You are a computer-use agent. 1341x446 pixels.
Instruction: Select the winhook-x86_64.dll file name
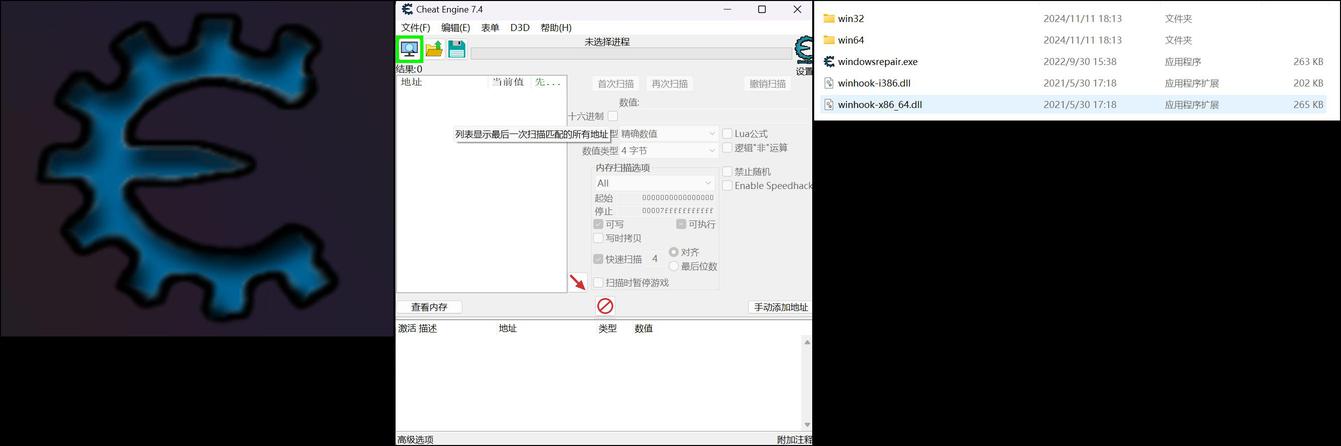click(880, 104)
